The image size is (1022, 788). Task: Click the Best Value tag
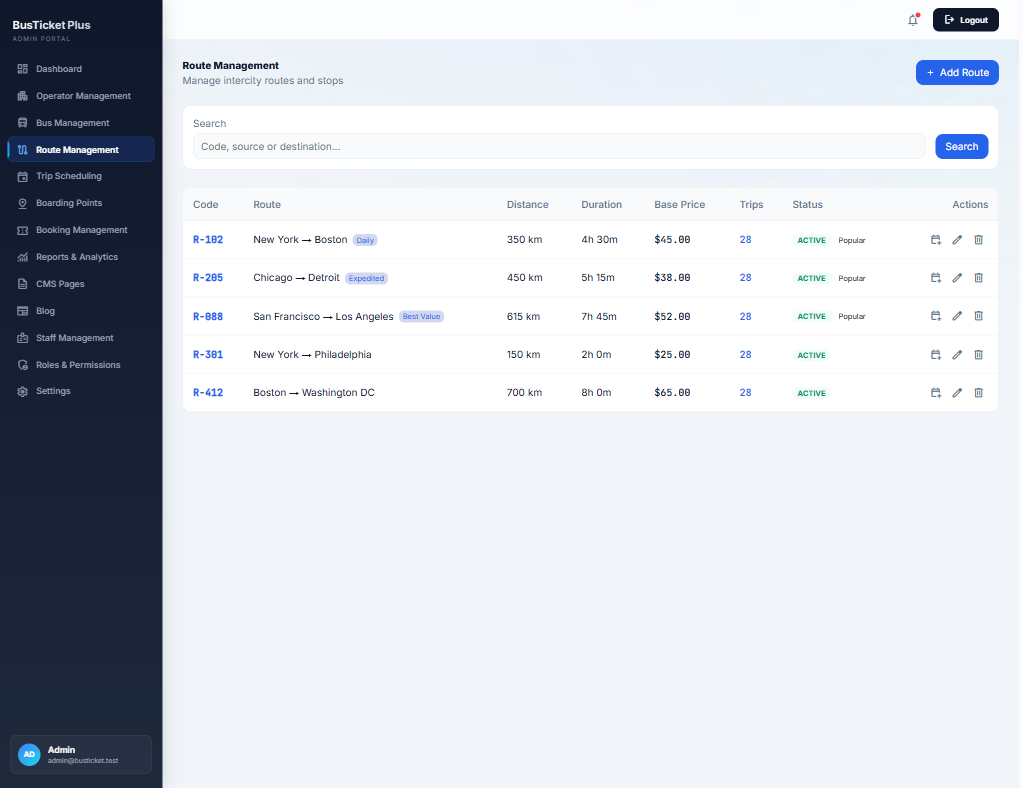pos(421,317)
